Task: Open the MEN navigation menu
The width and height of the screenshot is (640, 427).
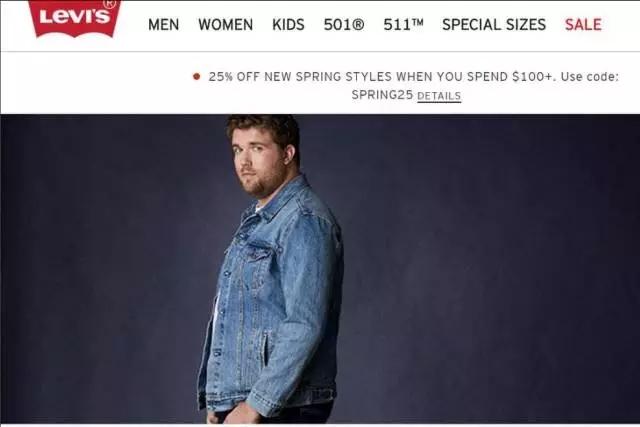Action: pos(163,24)
